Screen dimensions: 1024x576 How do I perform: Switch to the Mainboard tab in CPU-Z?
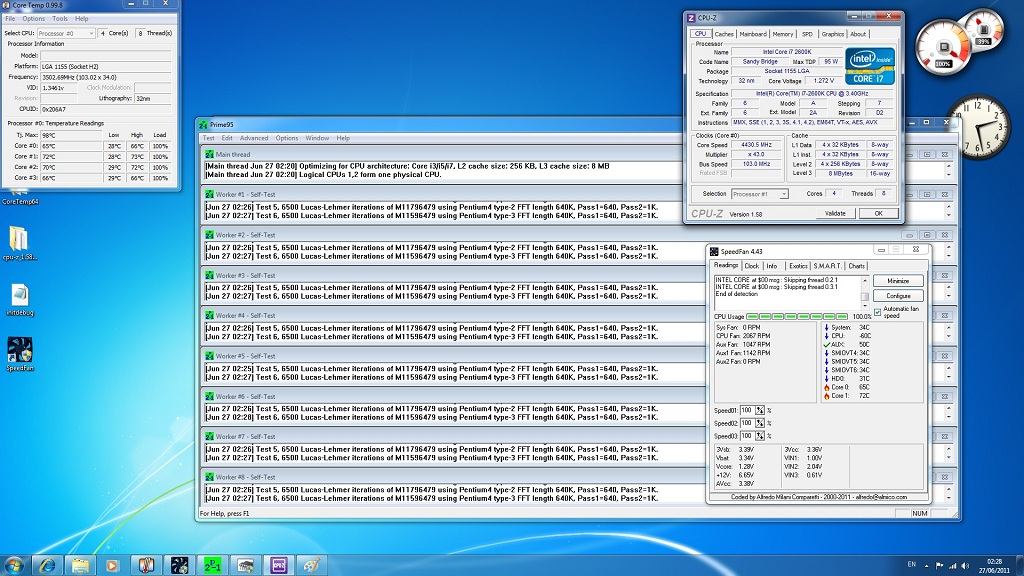coord(753,34)
